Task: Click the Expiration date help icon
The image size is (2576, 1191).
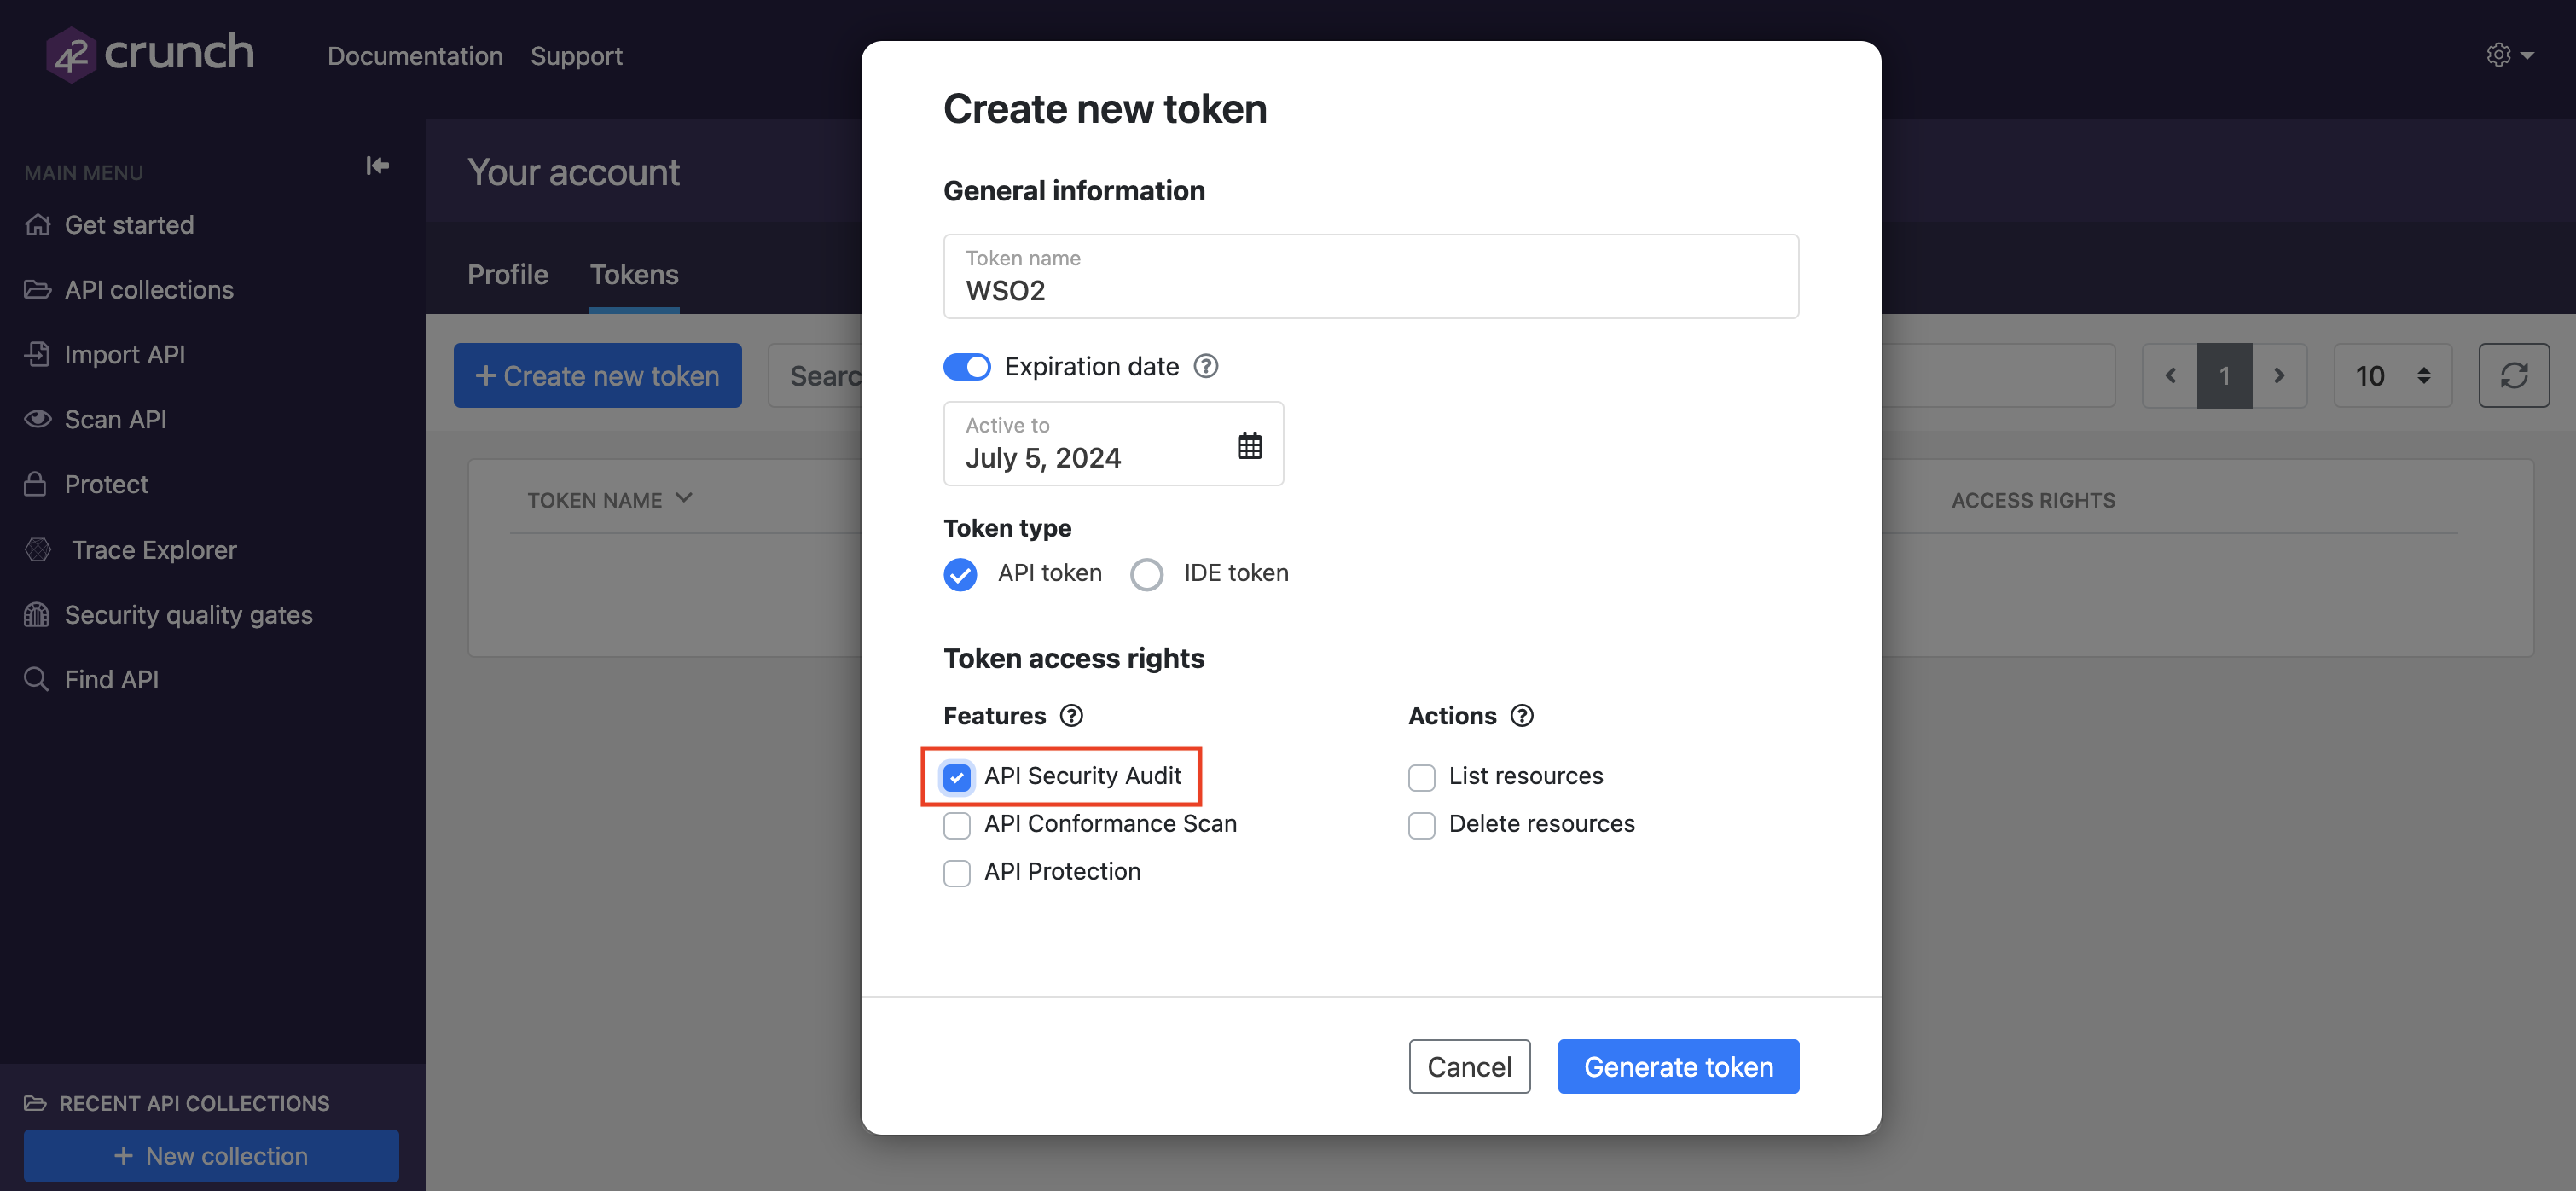Action: pos(1206,367)
